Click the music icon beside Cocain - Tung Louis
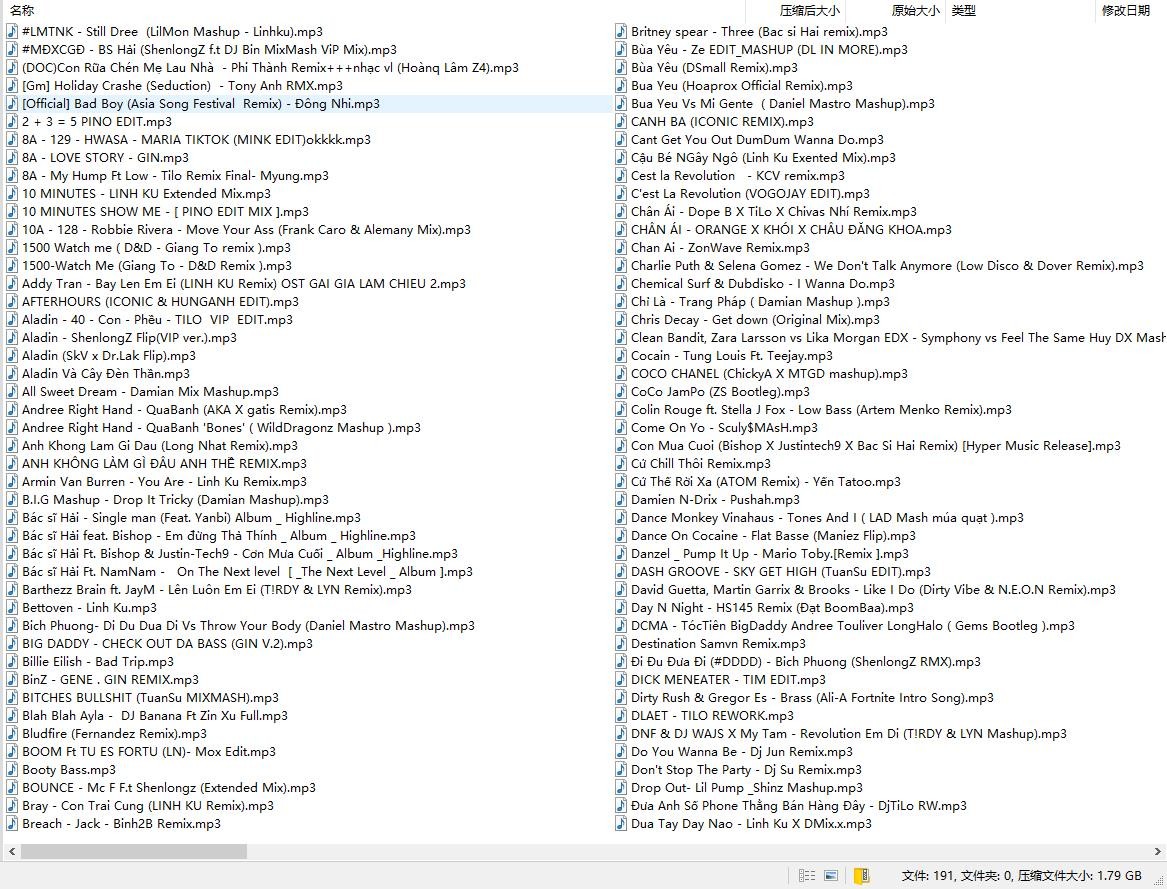 621,356
